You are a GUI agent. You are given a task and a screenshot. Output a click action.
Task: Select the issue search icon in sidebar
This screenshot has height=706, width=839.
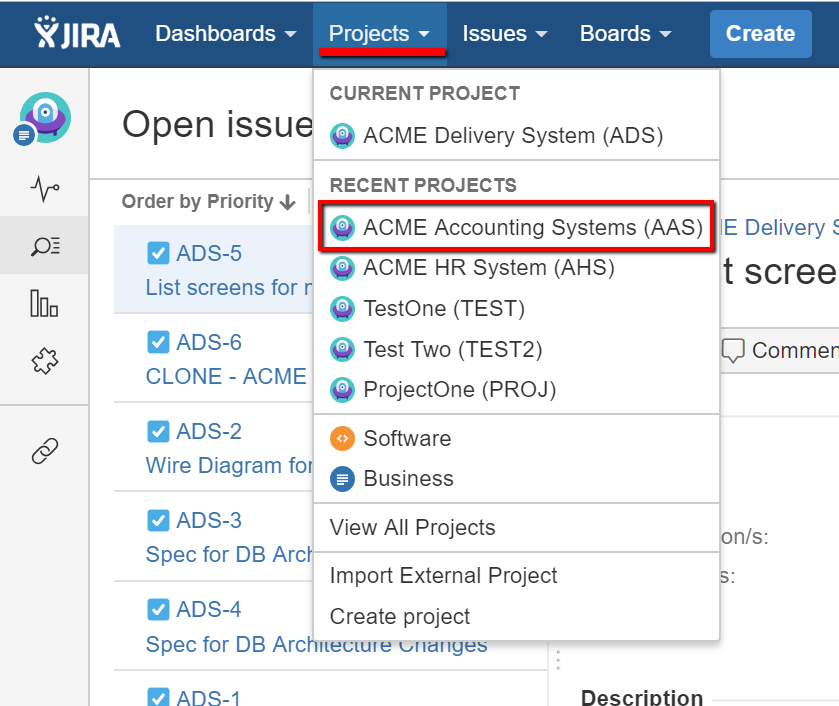(x=45, y=246)
